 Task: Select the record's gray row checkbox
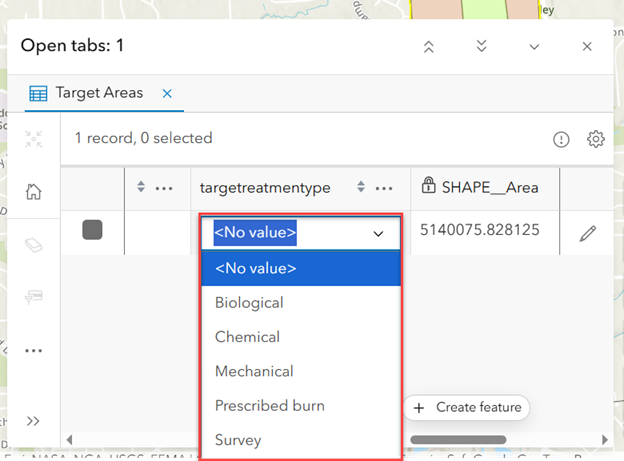[x=92, y=231]
